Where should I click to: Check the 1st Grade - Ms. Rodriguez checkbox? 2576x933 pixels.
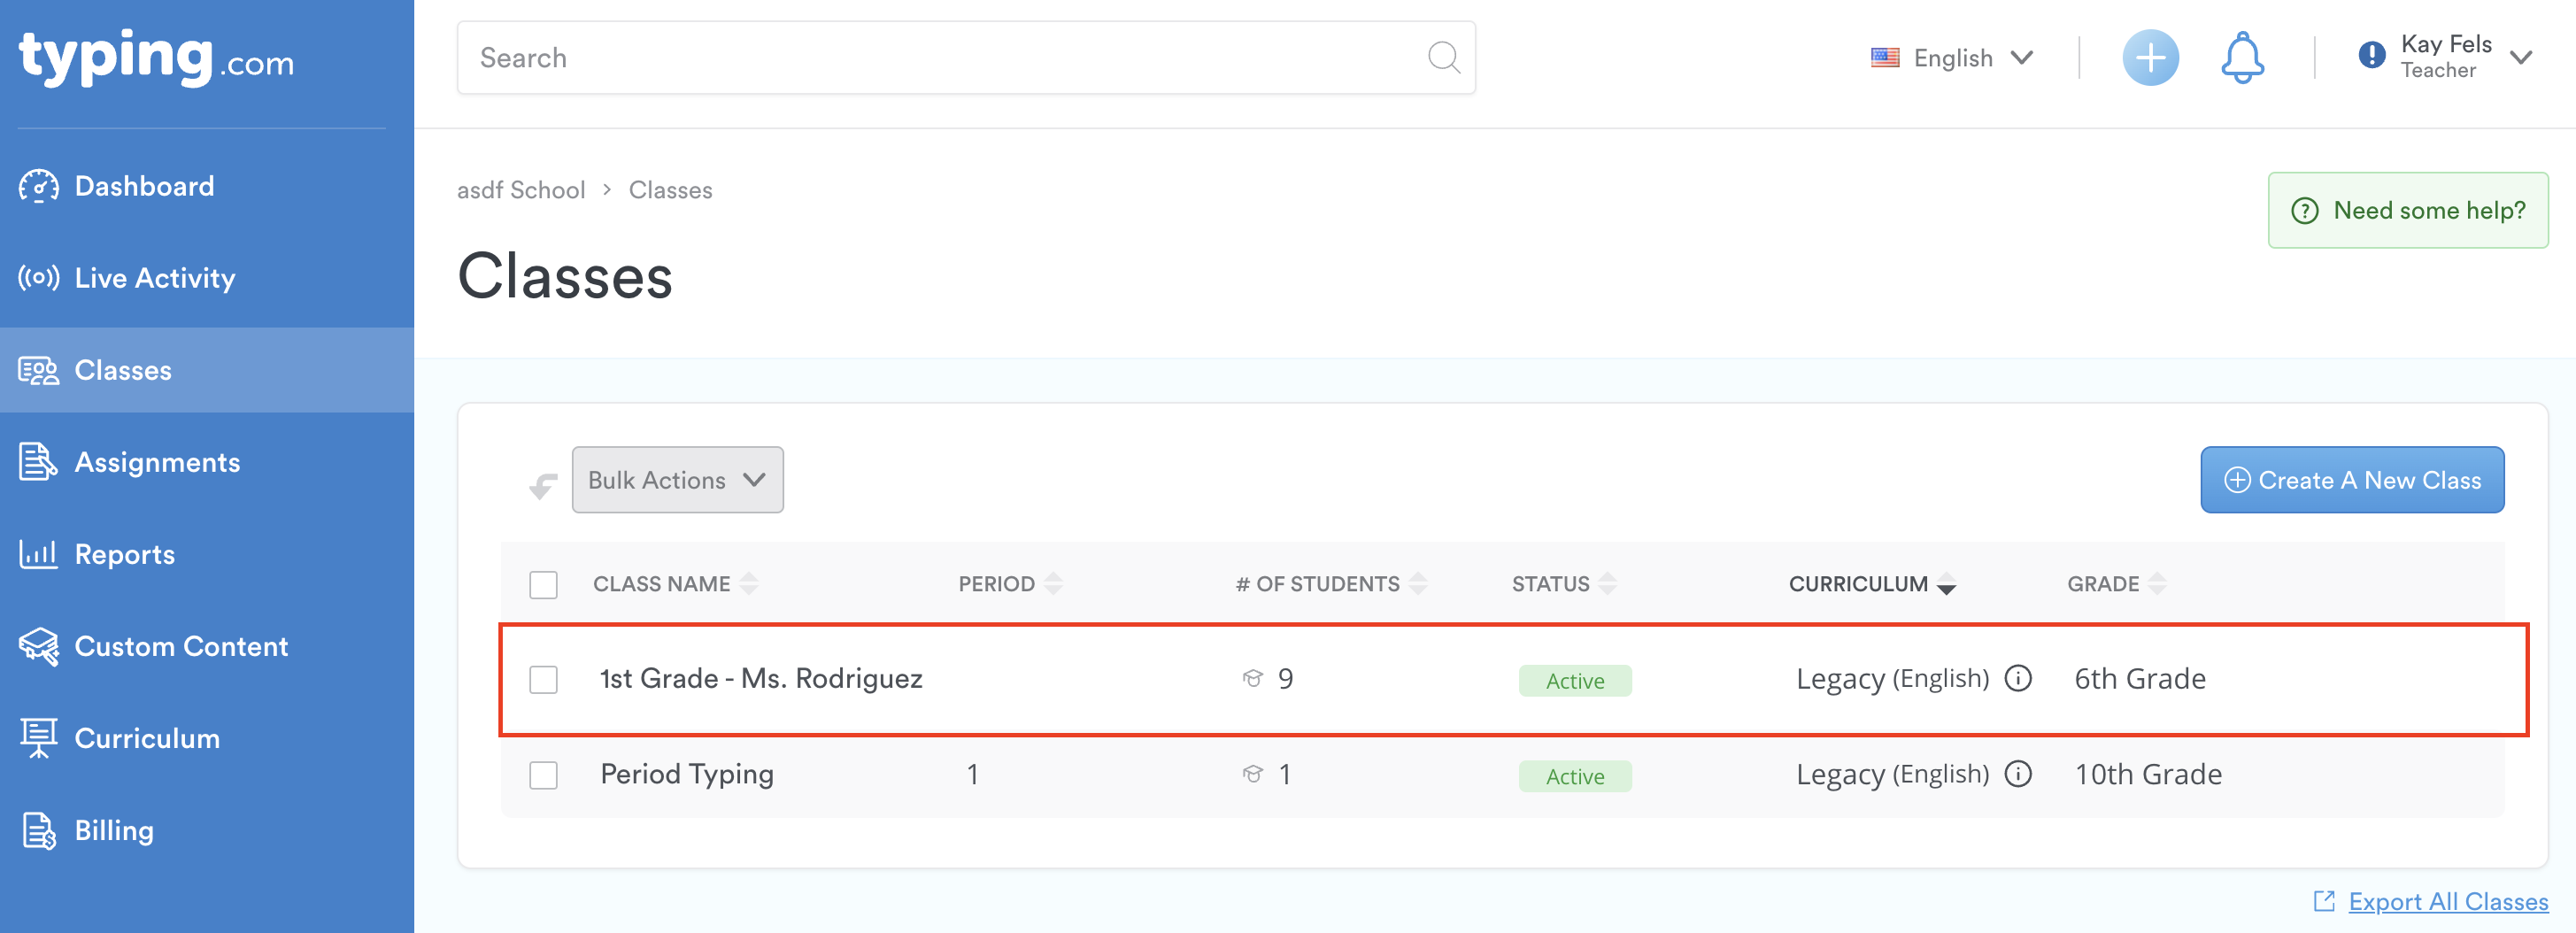(x=543, y=680)
